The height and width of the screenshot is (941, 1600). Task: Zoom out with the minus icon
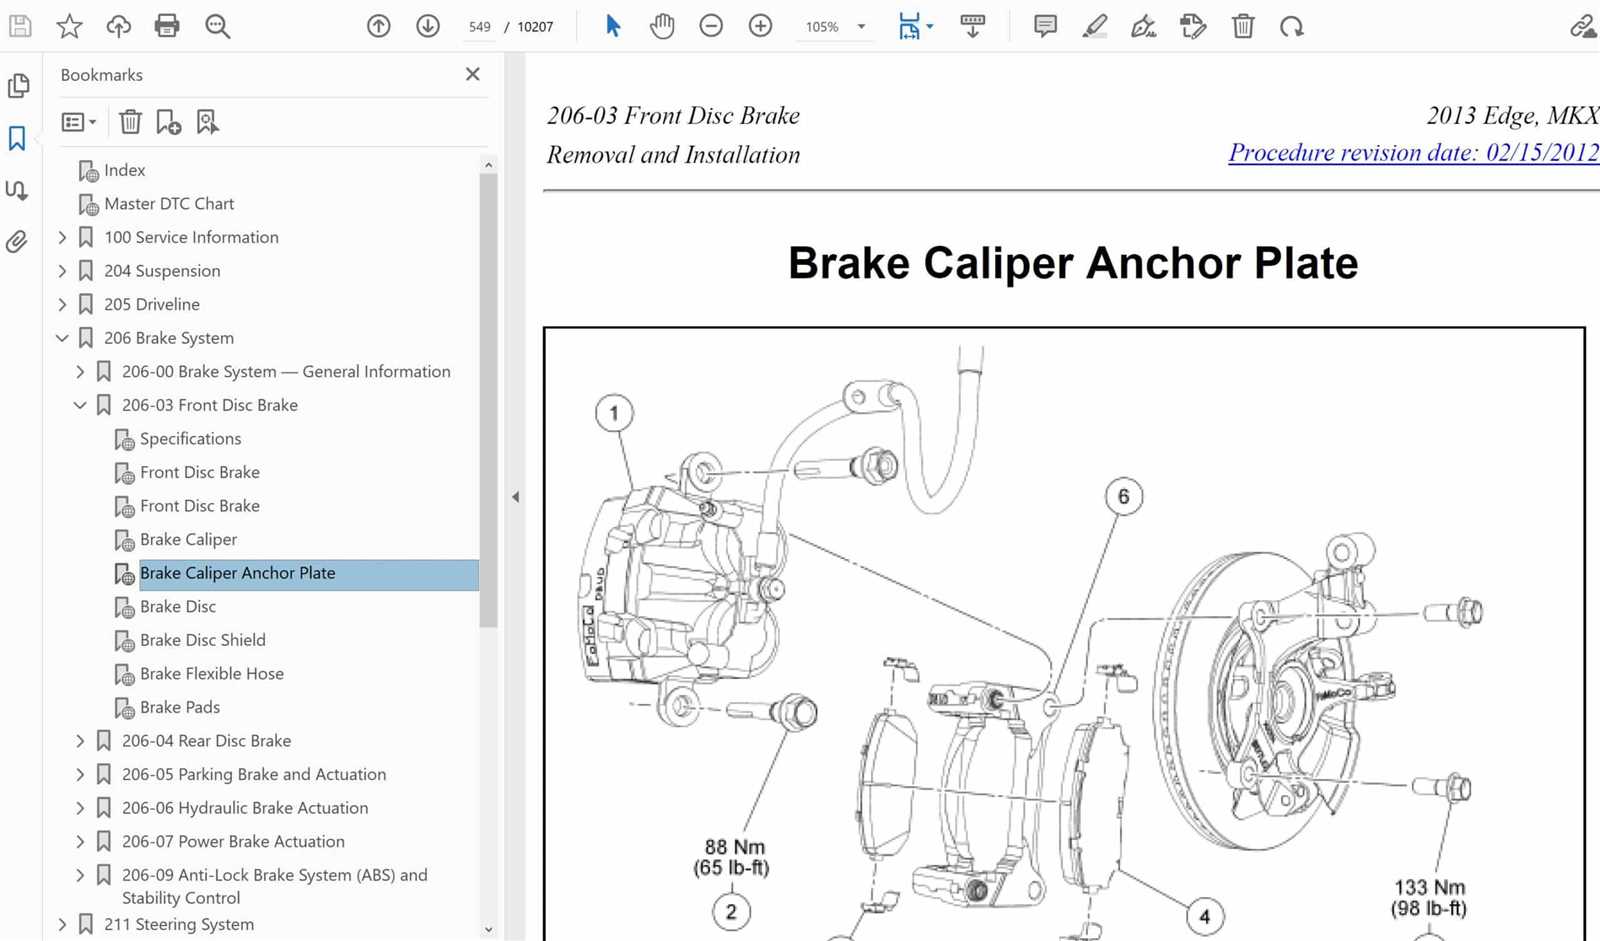pos(711,26)
